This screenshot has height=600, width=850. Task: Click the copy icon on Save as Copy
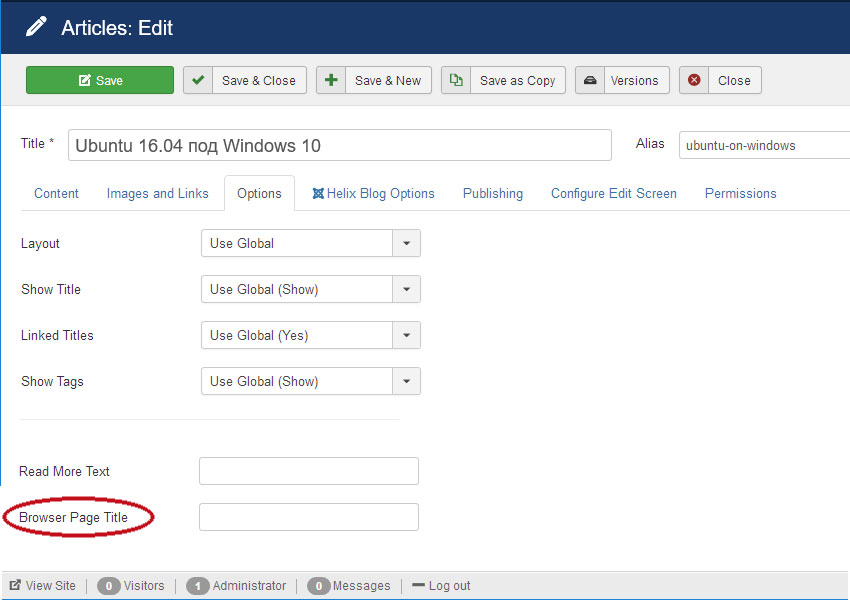456,80
